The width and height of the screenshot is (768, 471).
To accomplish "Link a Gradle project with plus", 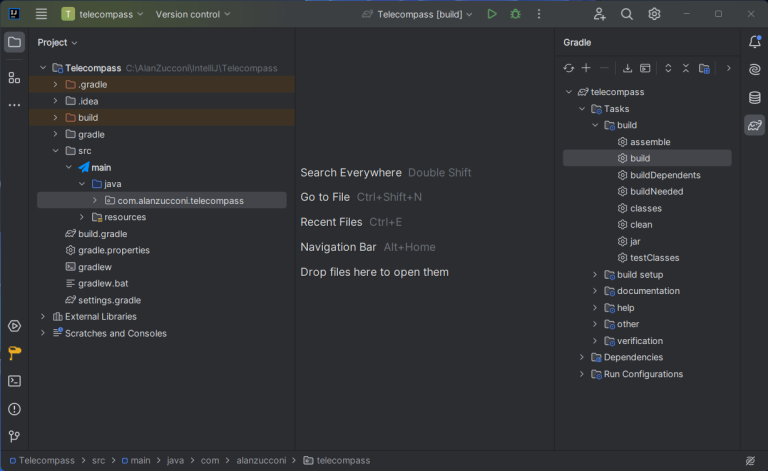I will 586,68.
